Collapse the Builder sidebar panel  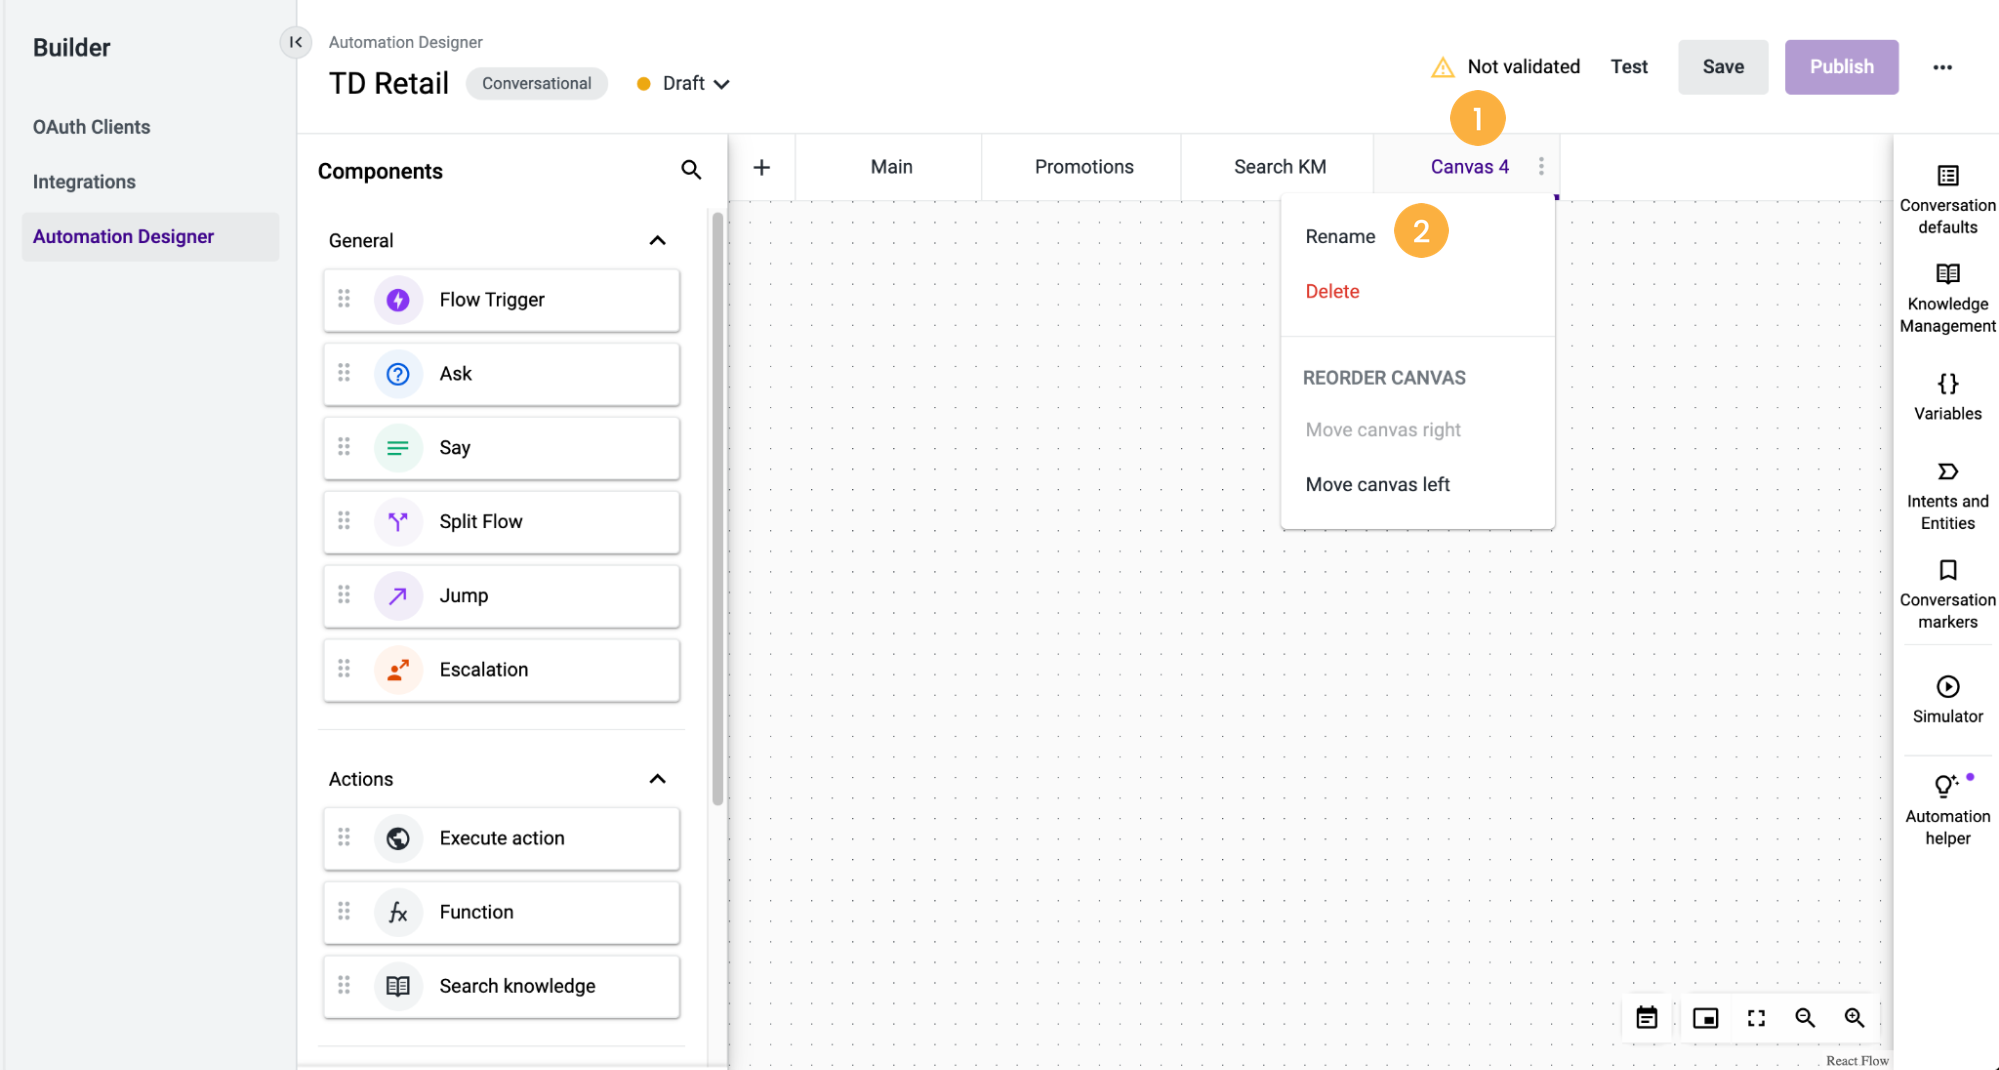295,42
